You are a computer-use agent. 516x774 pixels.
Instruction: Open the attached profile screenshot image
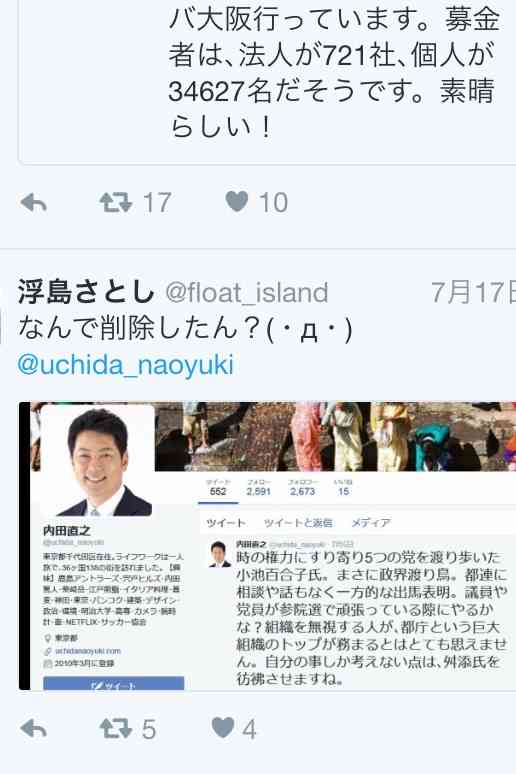[x=267, y=546]
